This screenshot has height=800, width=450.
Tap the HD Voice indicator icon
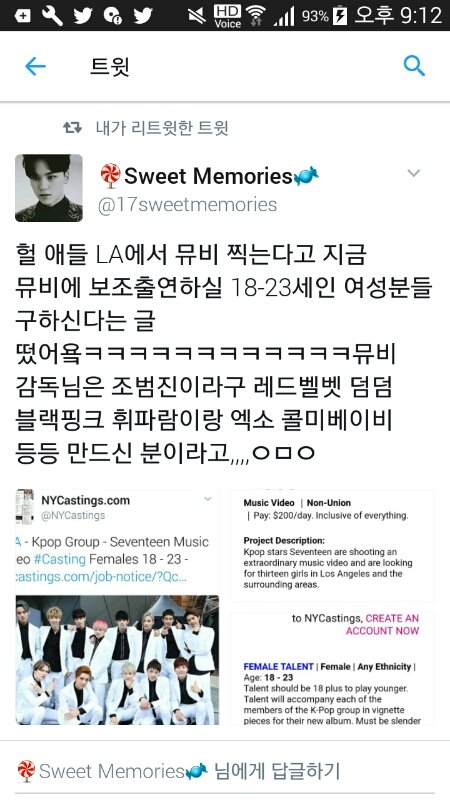(x=228, y=16)
